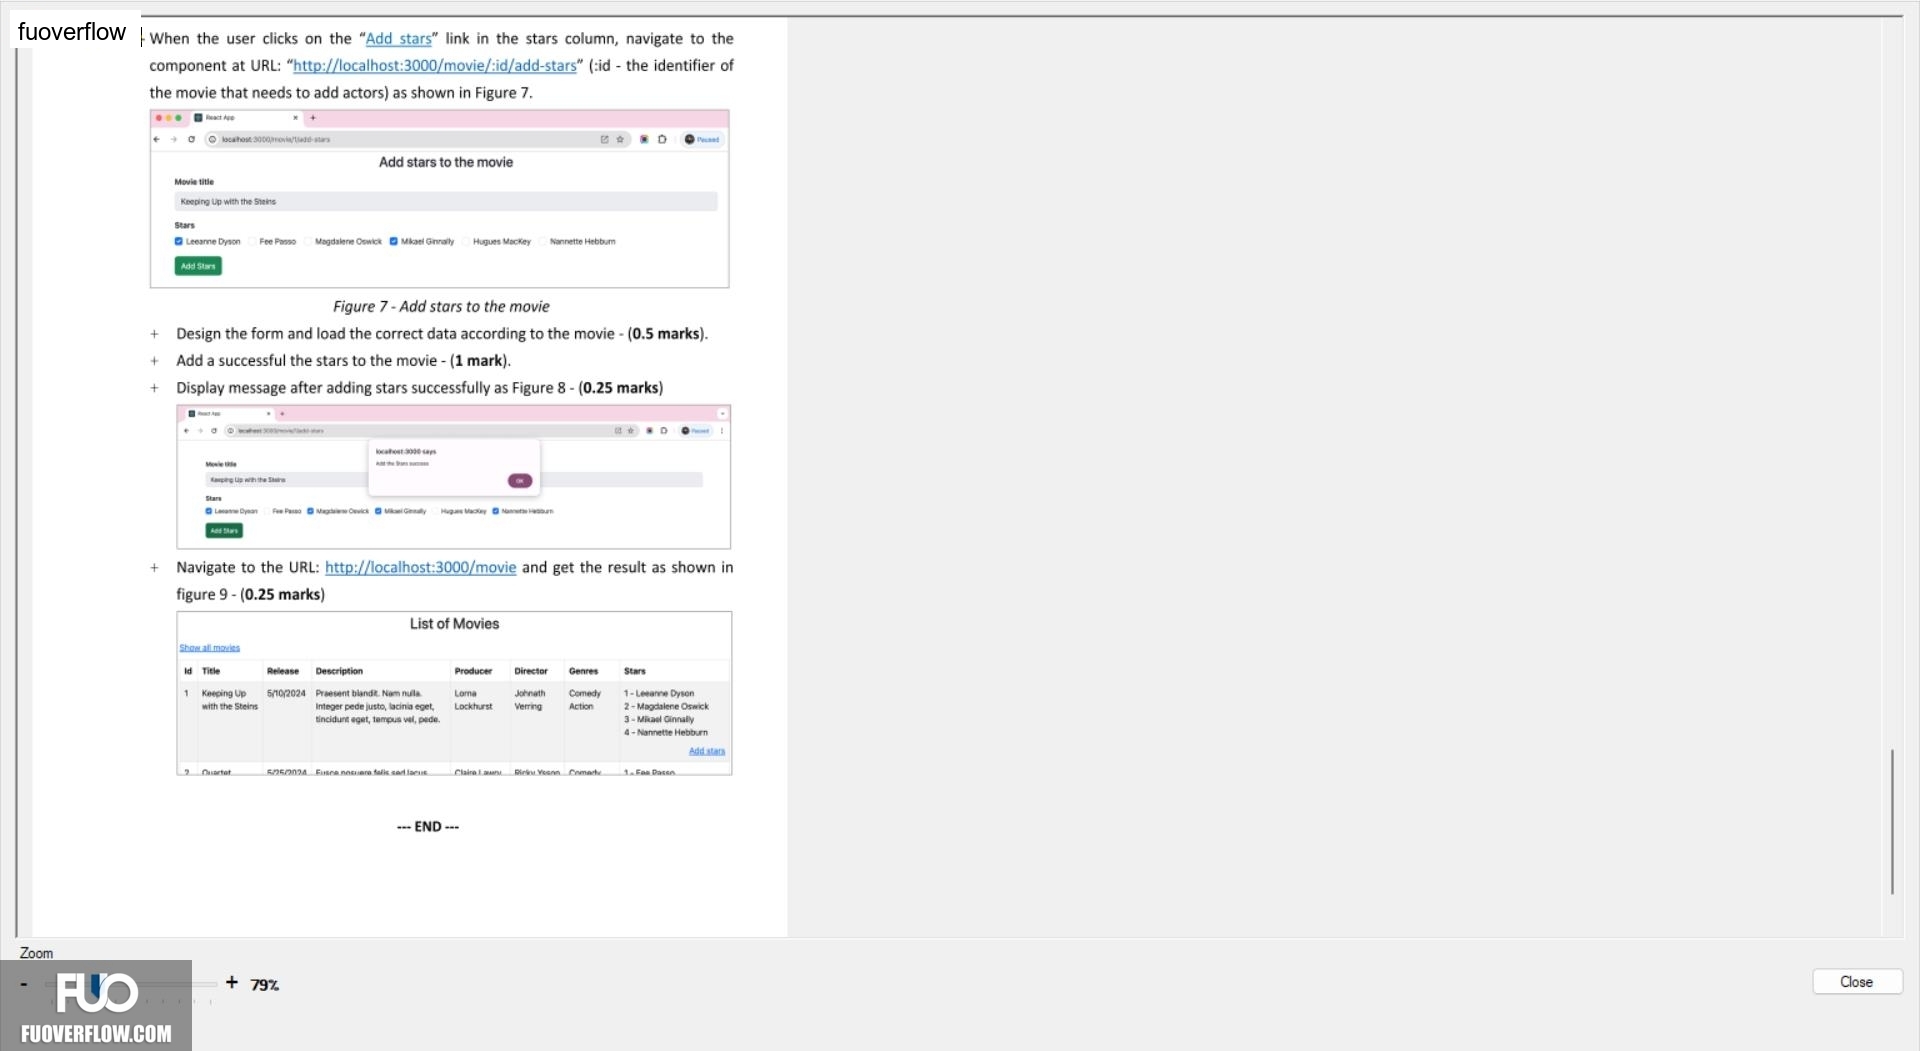Open the localhost:3000/movie/:id/add-stars URL link
The width and height of the screenshot is (1920, 1051).
(x=434, y=66)
